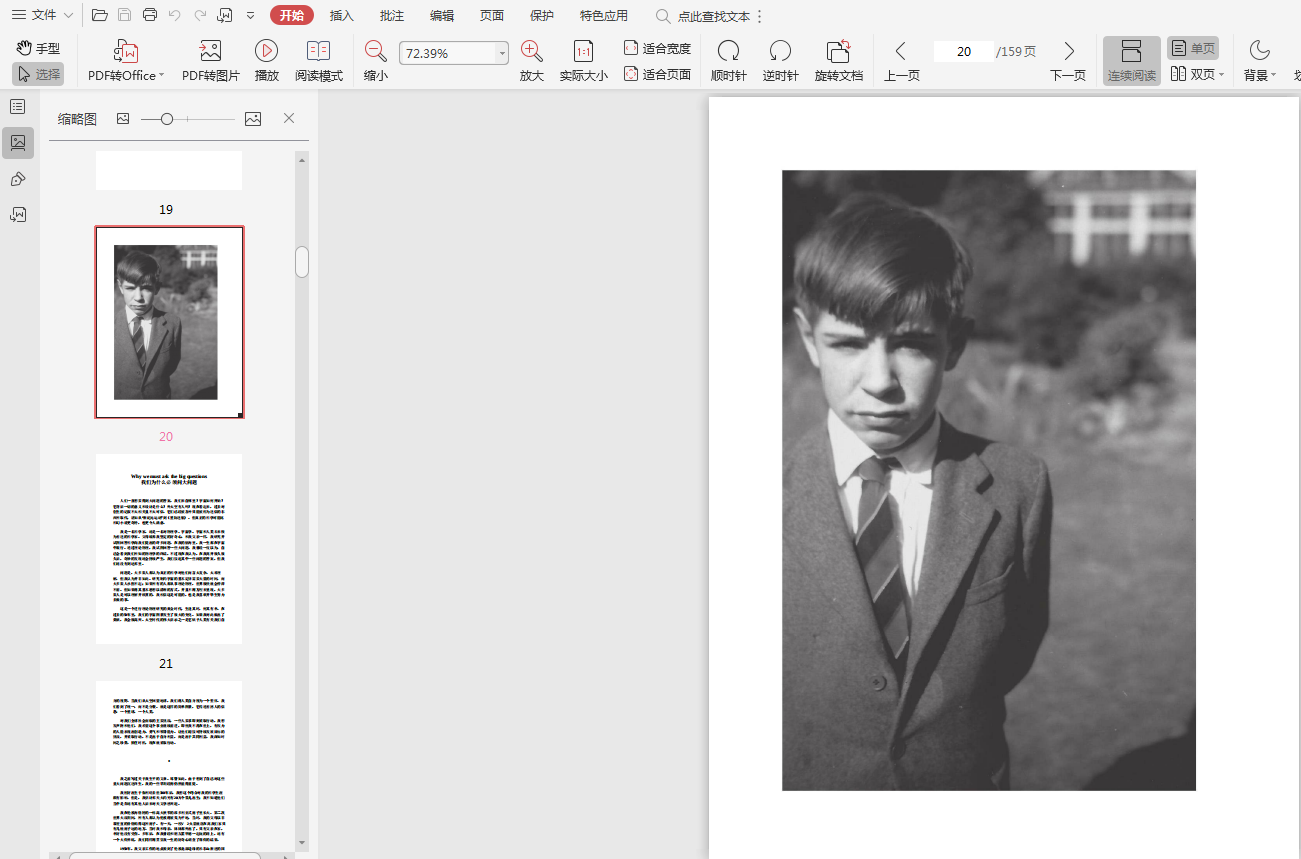Click the thumbnail size slider
The image size is (1301, 859).
(167, 119)
